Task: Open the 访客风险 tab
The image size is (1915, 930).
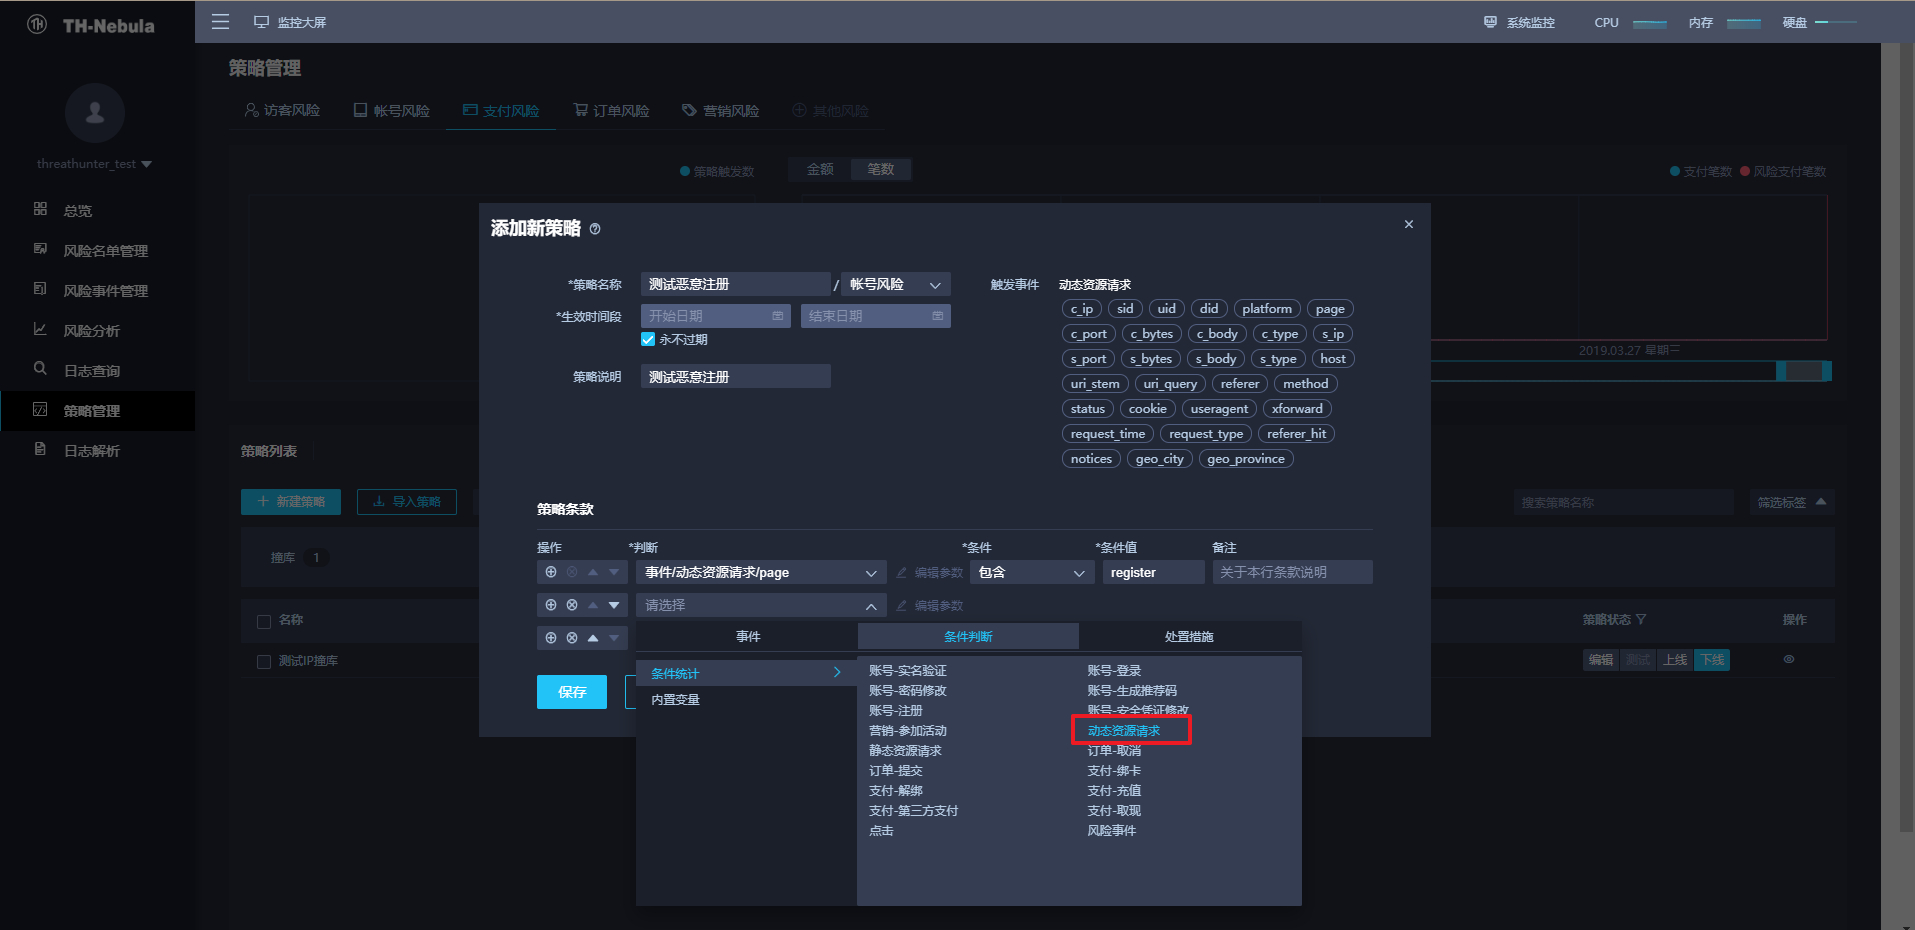Action: click(282, 111)
